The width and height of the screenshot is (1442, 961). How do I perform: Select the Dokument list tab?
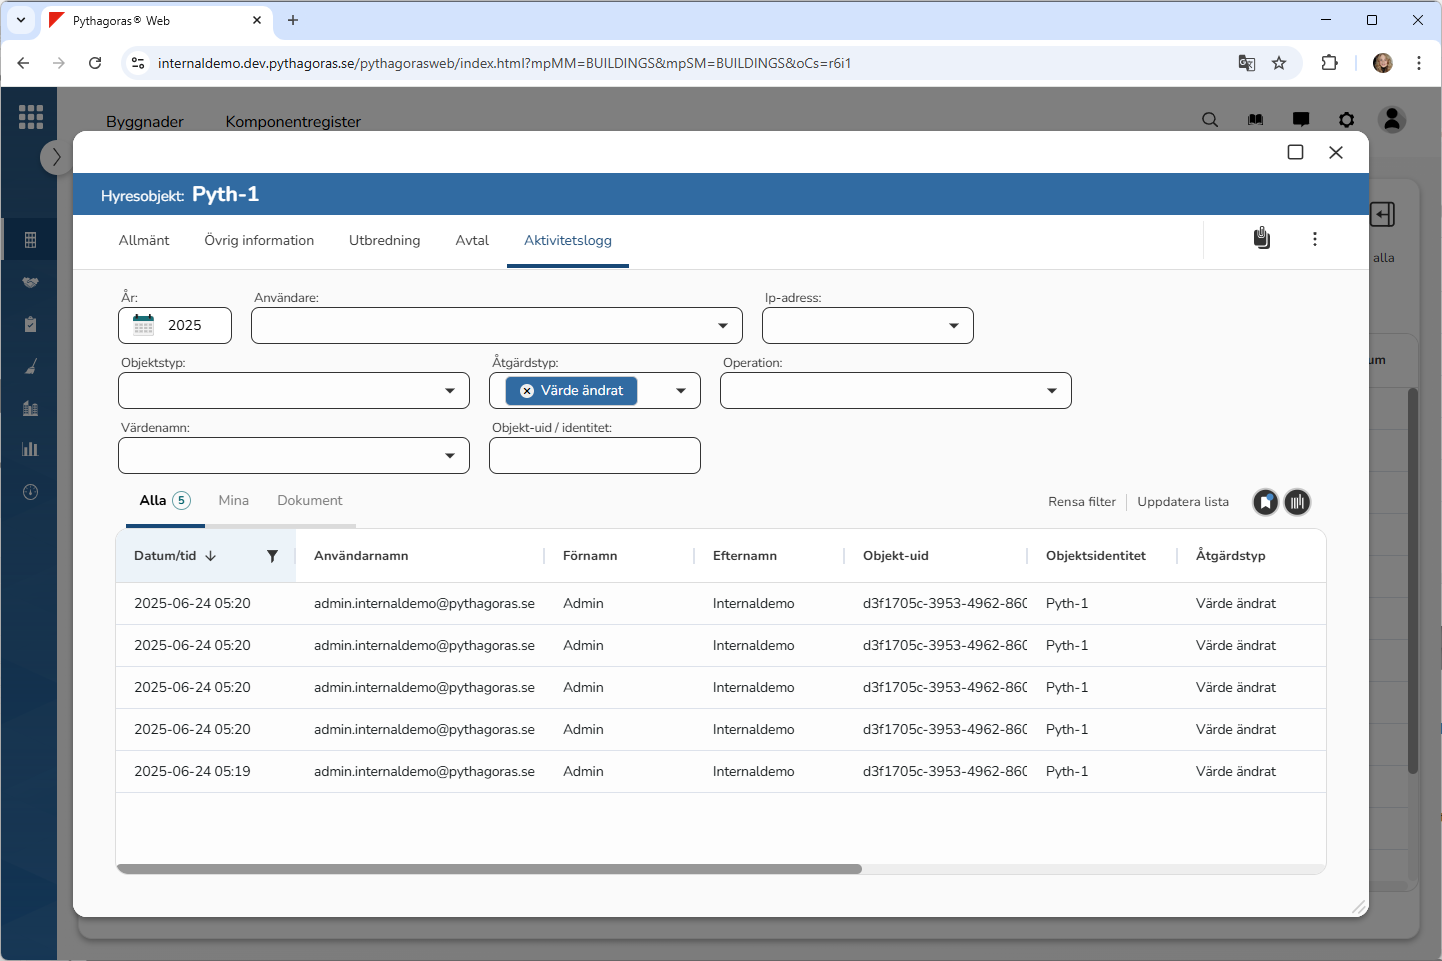(309, 500)
